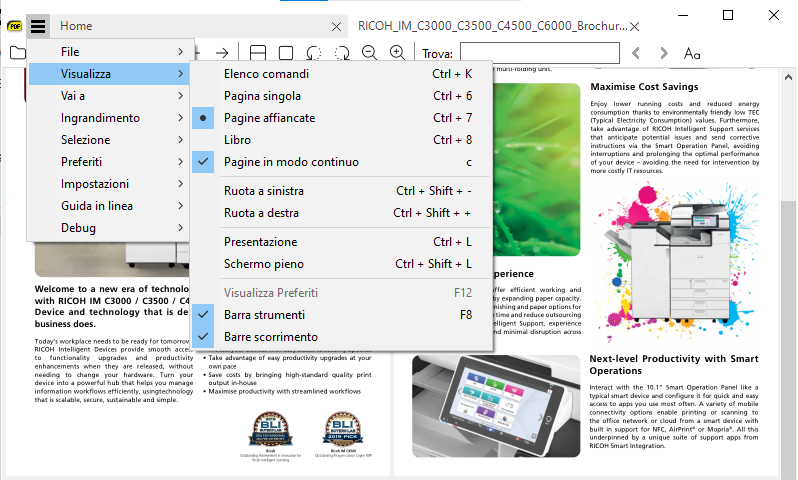Image resolution: width=798 pixels, height=480 pixels.
Task: Expand the Impostazioni submenu
Action: [109, 184]
